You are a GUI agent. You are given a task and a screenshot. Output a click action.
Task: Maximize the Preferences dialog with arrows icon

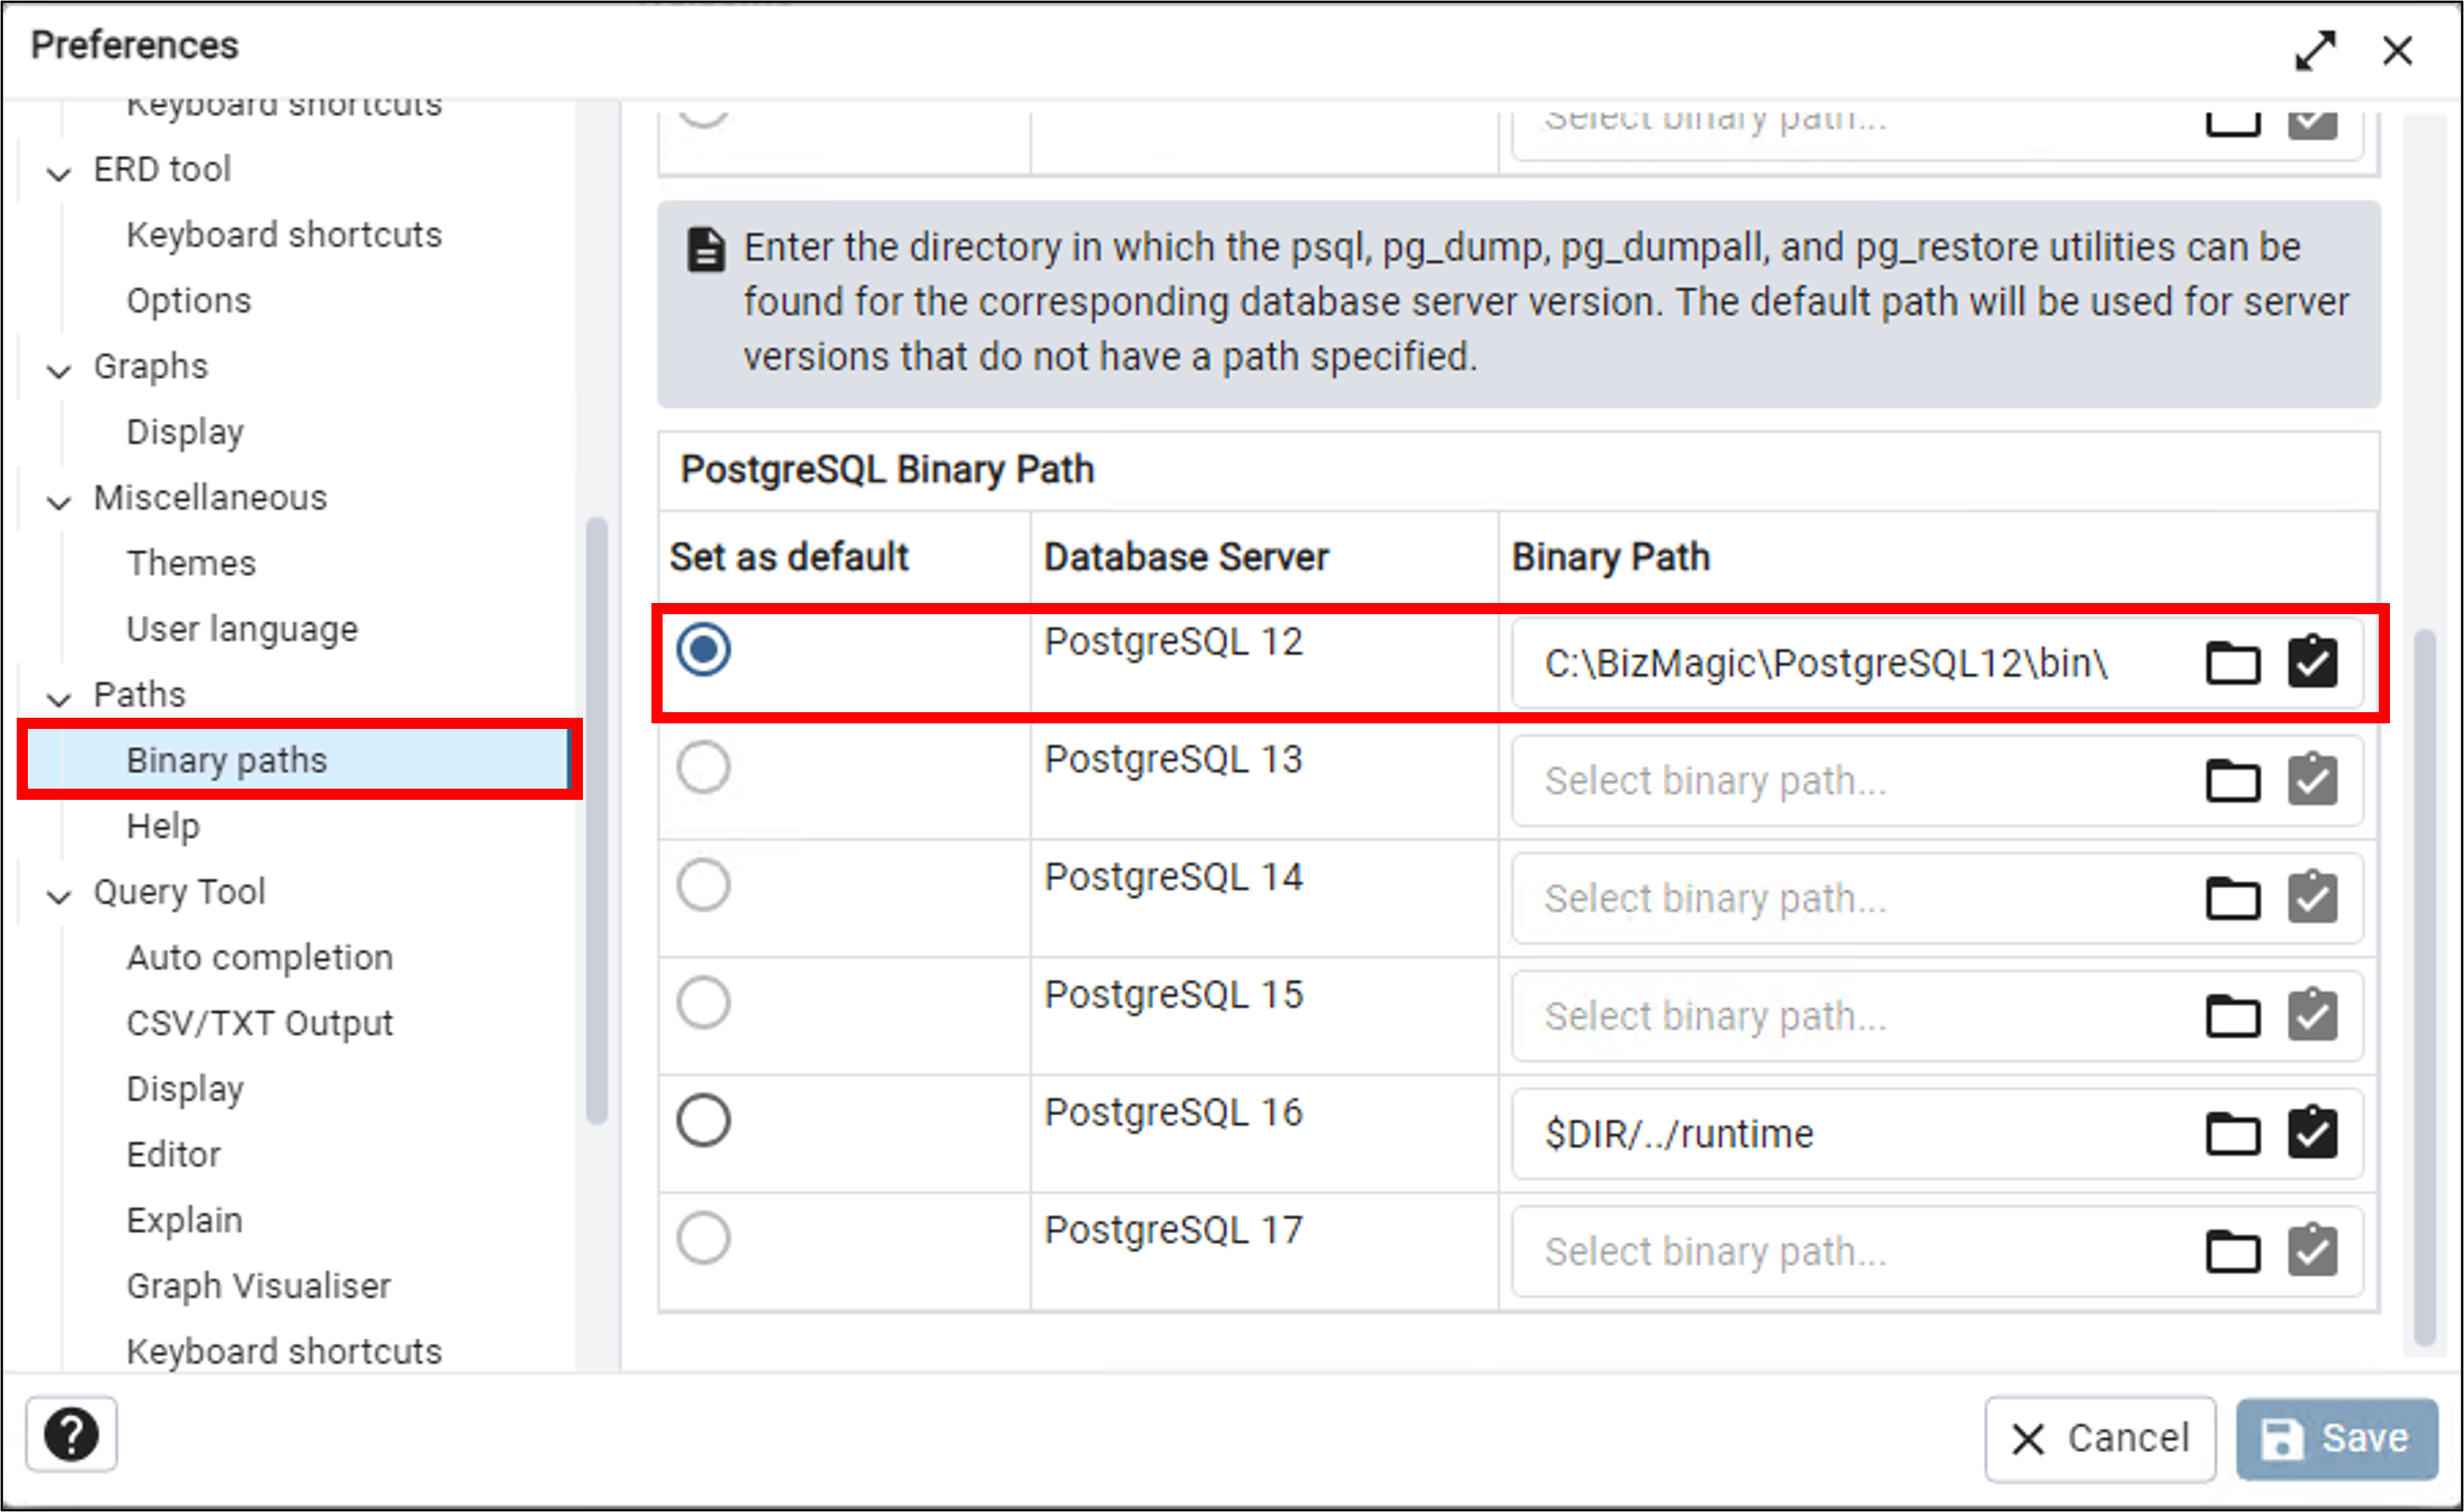pyautogui.click(x=2315, y=50)
